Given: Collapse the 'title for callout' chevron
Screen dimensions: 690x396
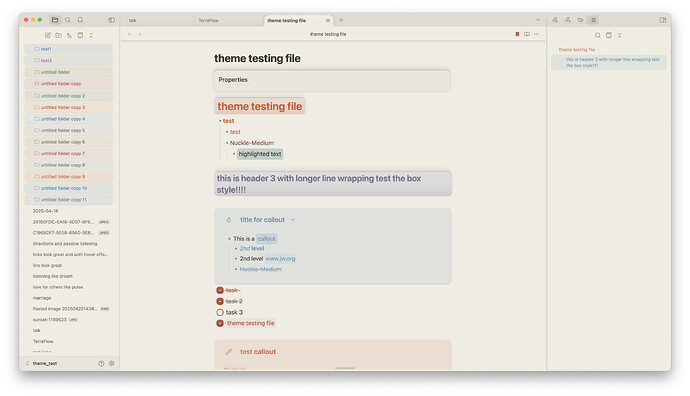Looking at the screenshot, I should click(293, 220).
